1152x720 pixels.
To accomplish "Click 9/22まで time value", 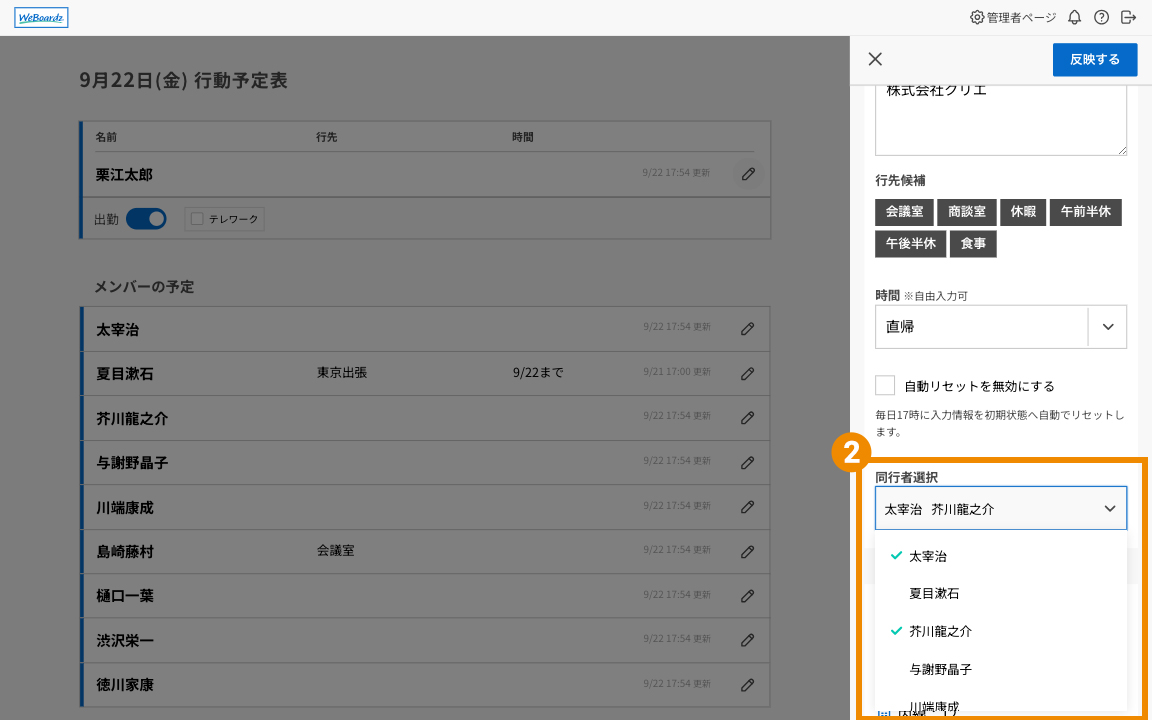I will [x=538, y=372].
